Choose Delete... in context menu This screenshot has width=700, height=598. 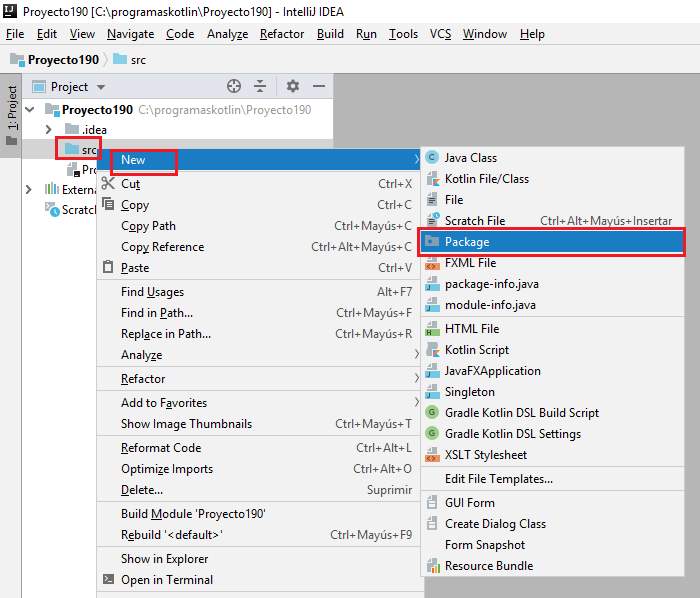pos(258,490)
